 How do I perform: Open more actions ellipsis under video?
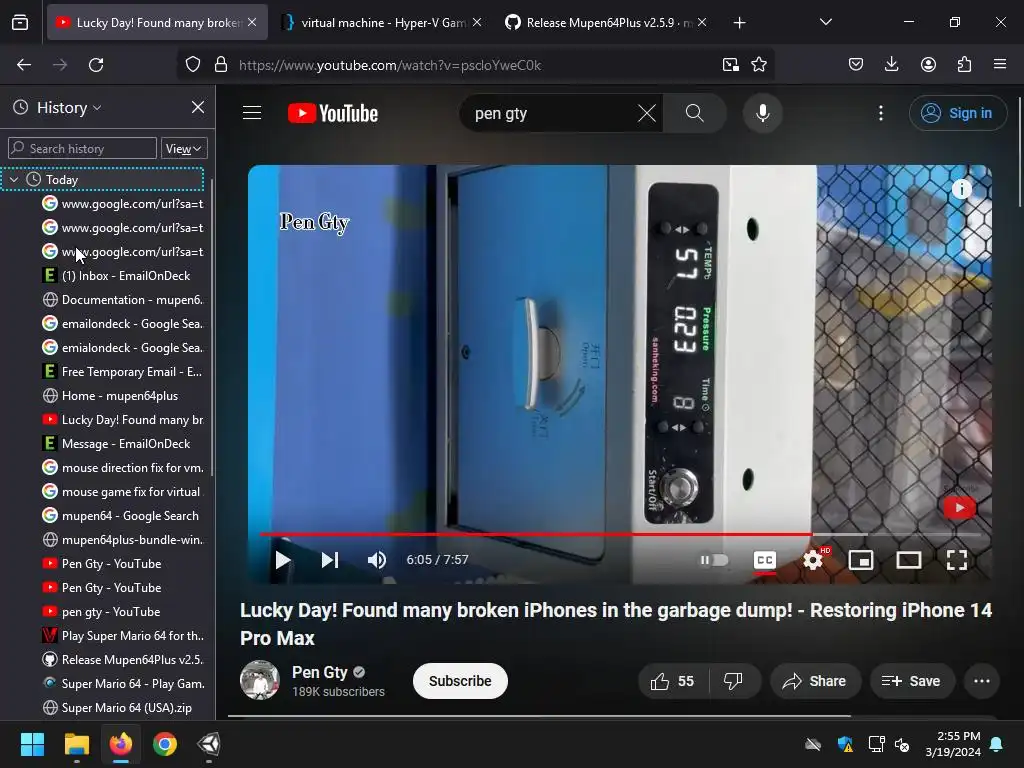(x=982, y=681)
